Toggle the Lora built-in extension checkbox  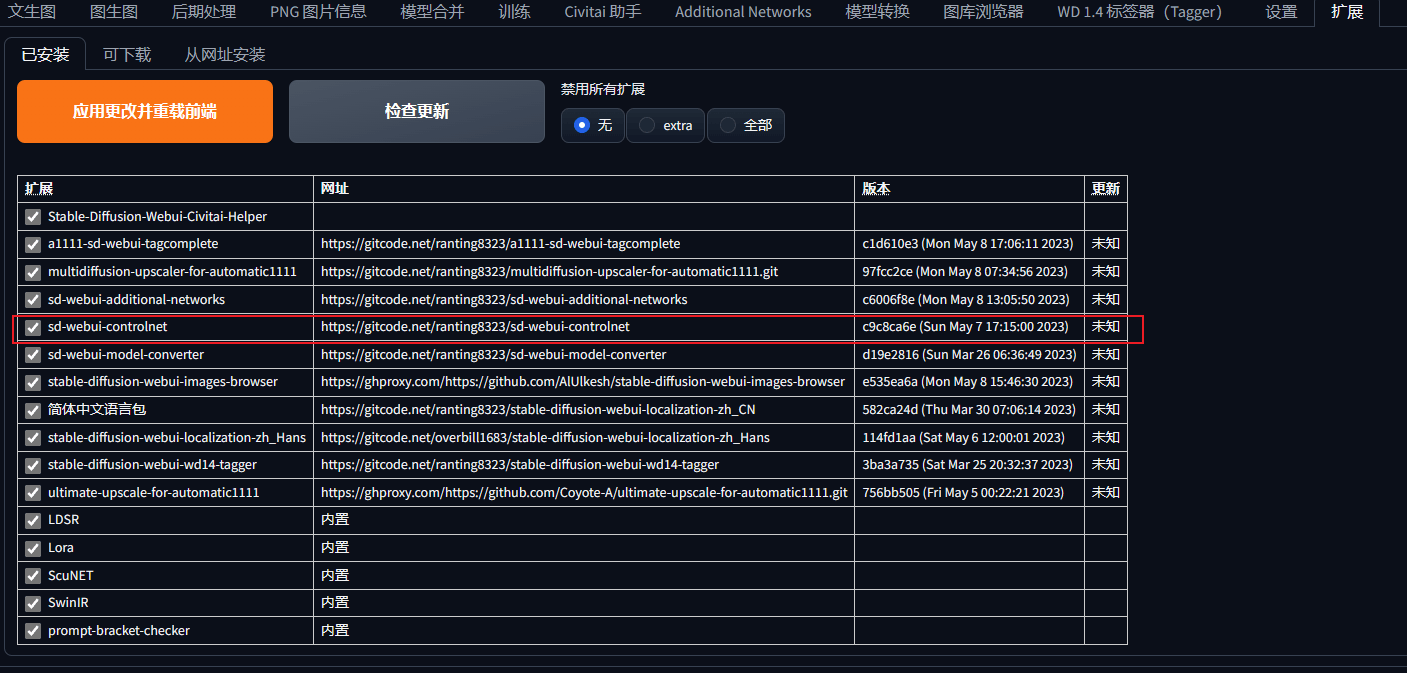tap(33, 548)
